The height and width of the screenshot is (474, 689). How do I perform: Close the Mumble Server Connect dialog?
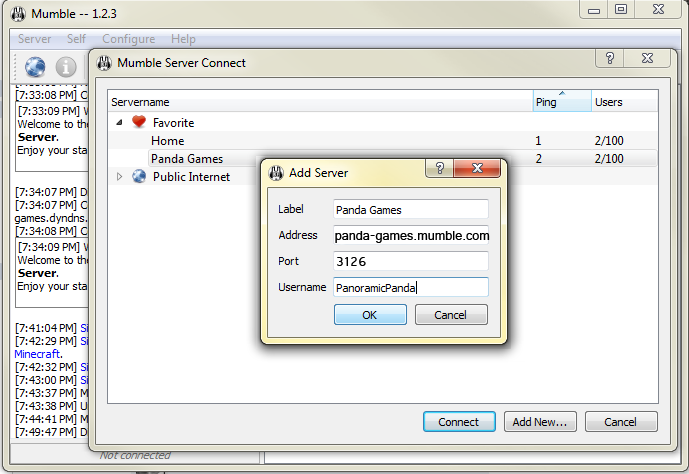(647, 58)
